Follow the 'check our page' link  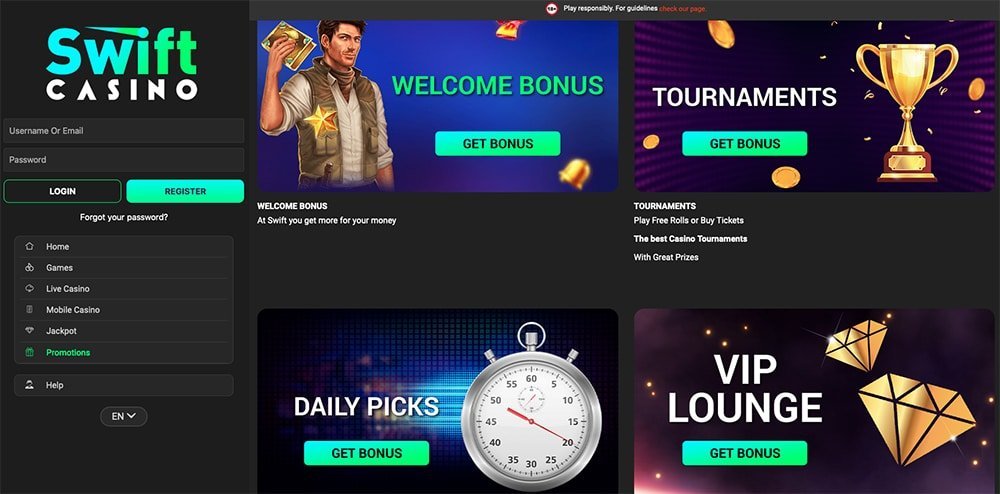click(x=682, y=9)
